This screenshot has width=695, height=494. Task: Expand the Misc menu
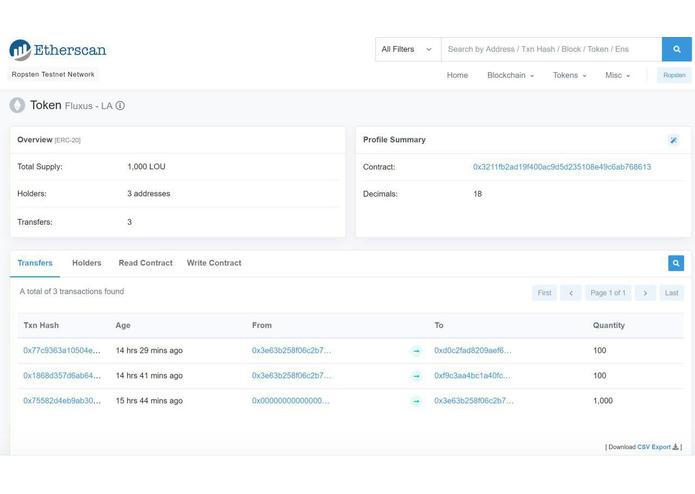(x=617, y=75)
